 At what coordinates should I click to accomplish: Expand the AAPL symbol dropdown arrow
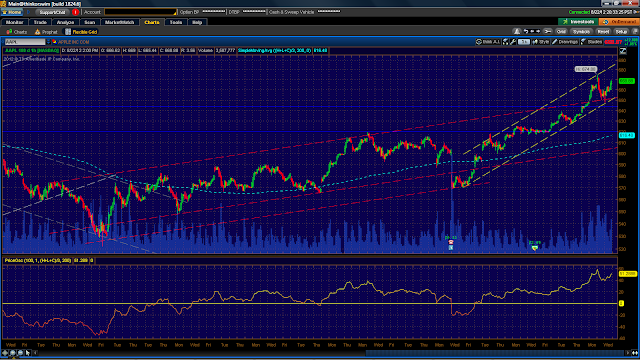point(48,42)
